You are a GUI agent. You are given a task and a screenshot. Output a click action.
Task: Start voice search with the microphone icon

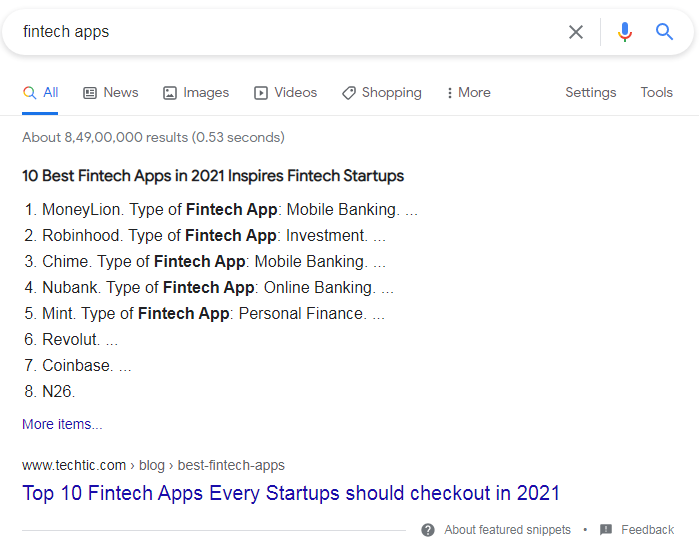coord(625,32)
